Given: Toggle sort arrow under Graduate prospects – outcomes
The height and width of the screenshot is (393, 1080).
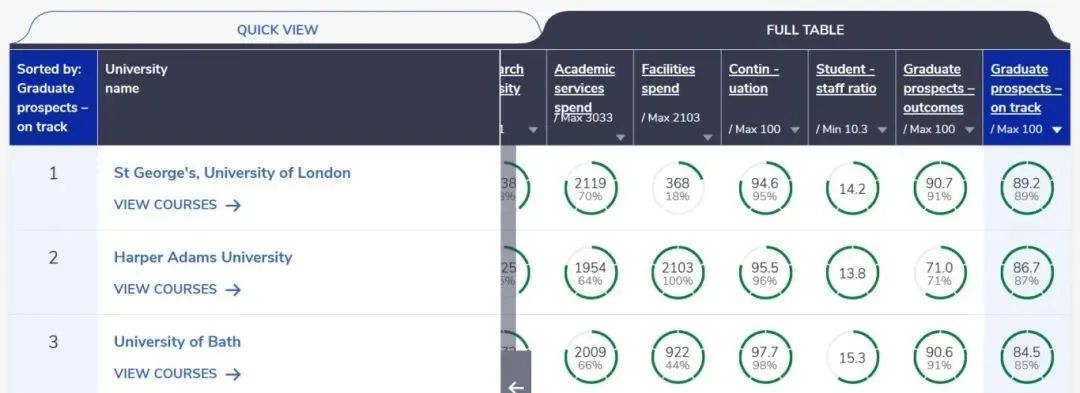Looking at the screenshot, I should click(969, 129).
